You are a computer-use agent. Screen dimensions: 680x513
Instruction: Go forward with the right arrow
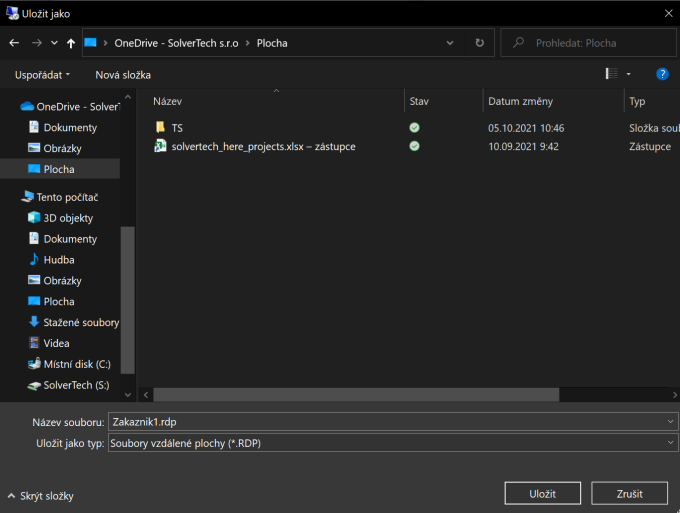pos(37,43)
